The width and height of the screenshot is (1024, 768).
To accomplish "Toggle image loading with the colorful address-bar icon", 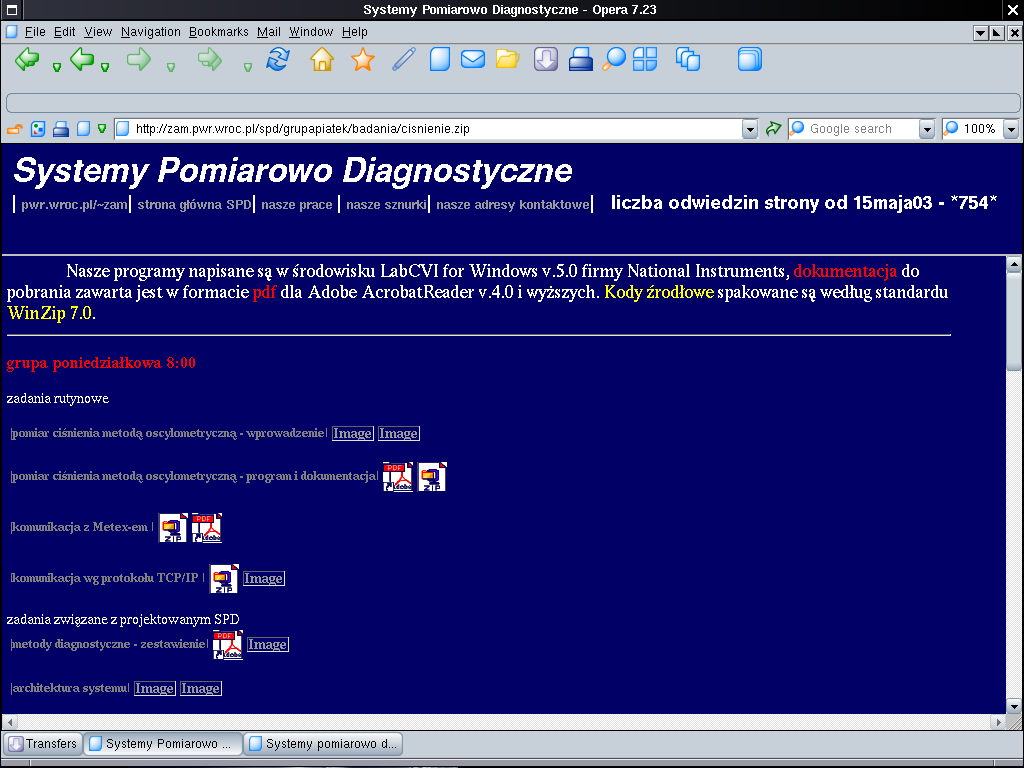I will [38, 129].
